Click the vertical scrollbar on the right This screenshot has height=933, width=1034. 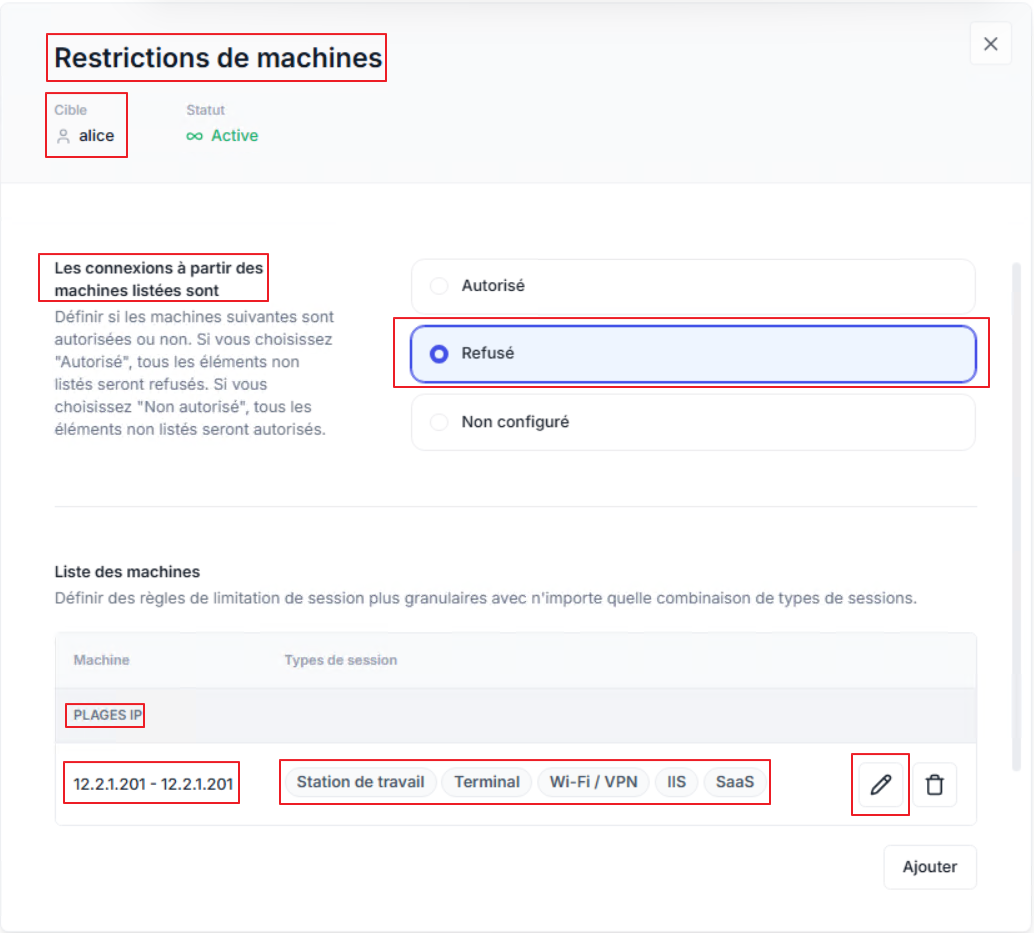tap(1016, 500)
